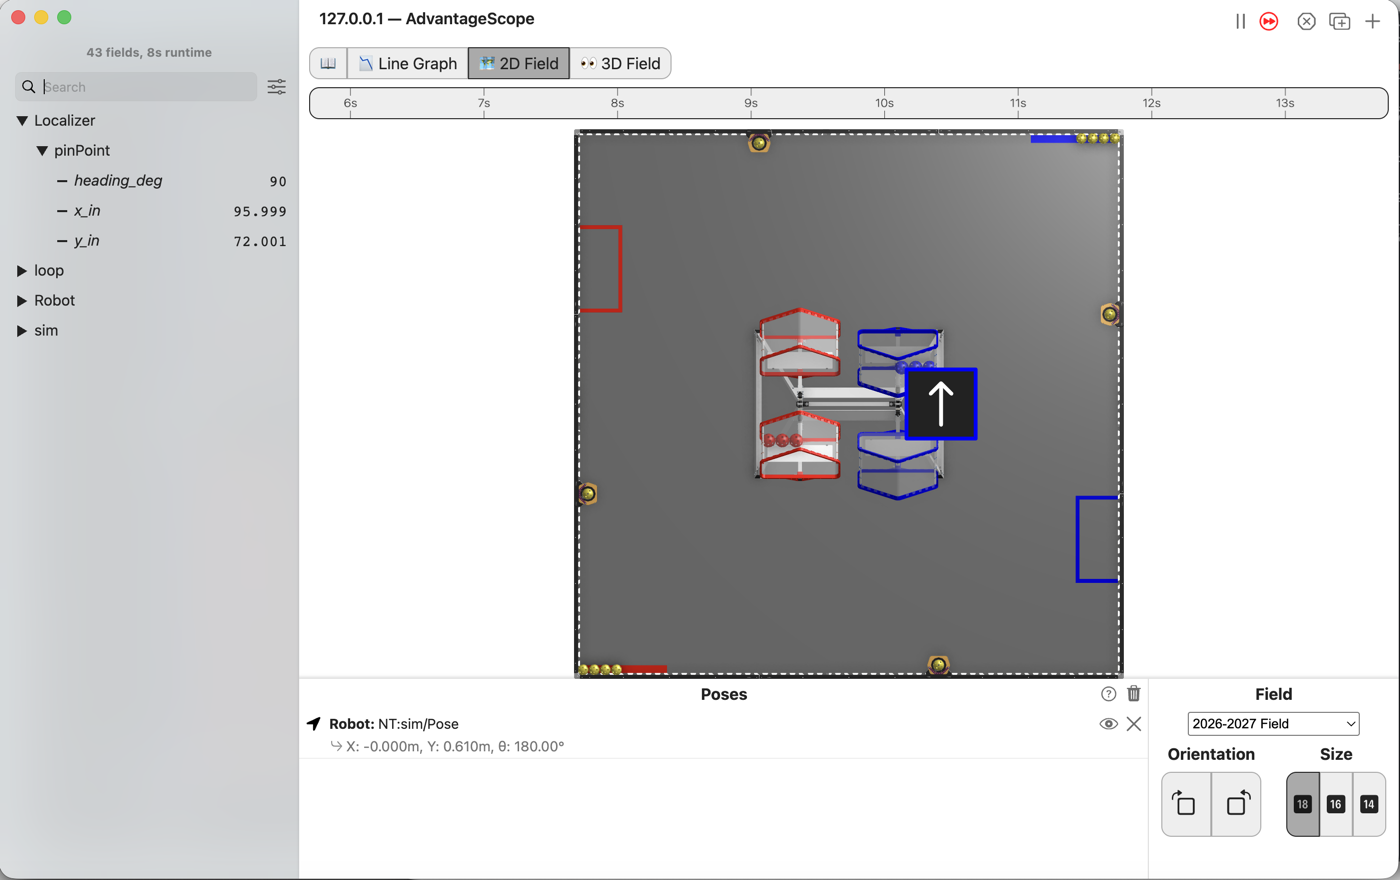The height and width of the screenshot is (880, 1400).
Task: Delete all poses with trash icon
Action: tap(1134, 694)
